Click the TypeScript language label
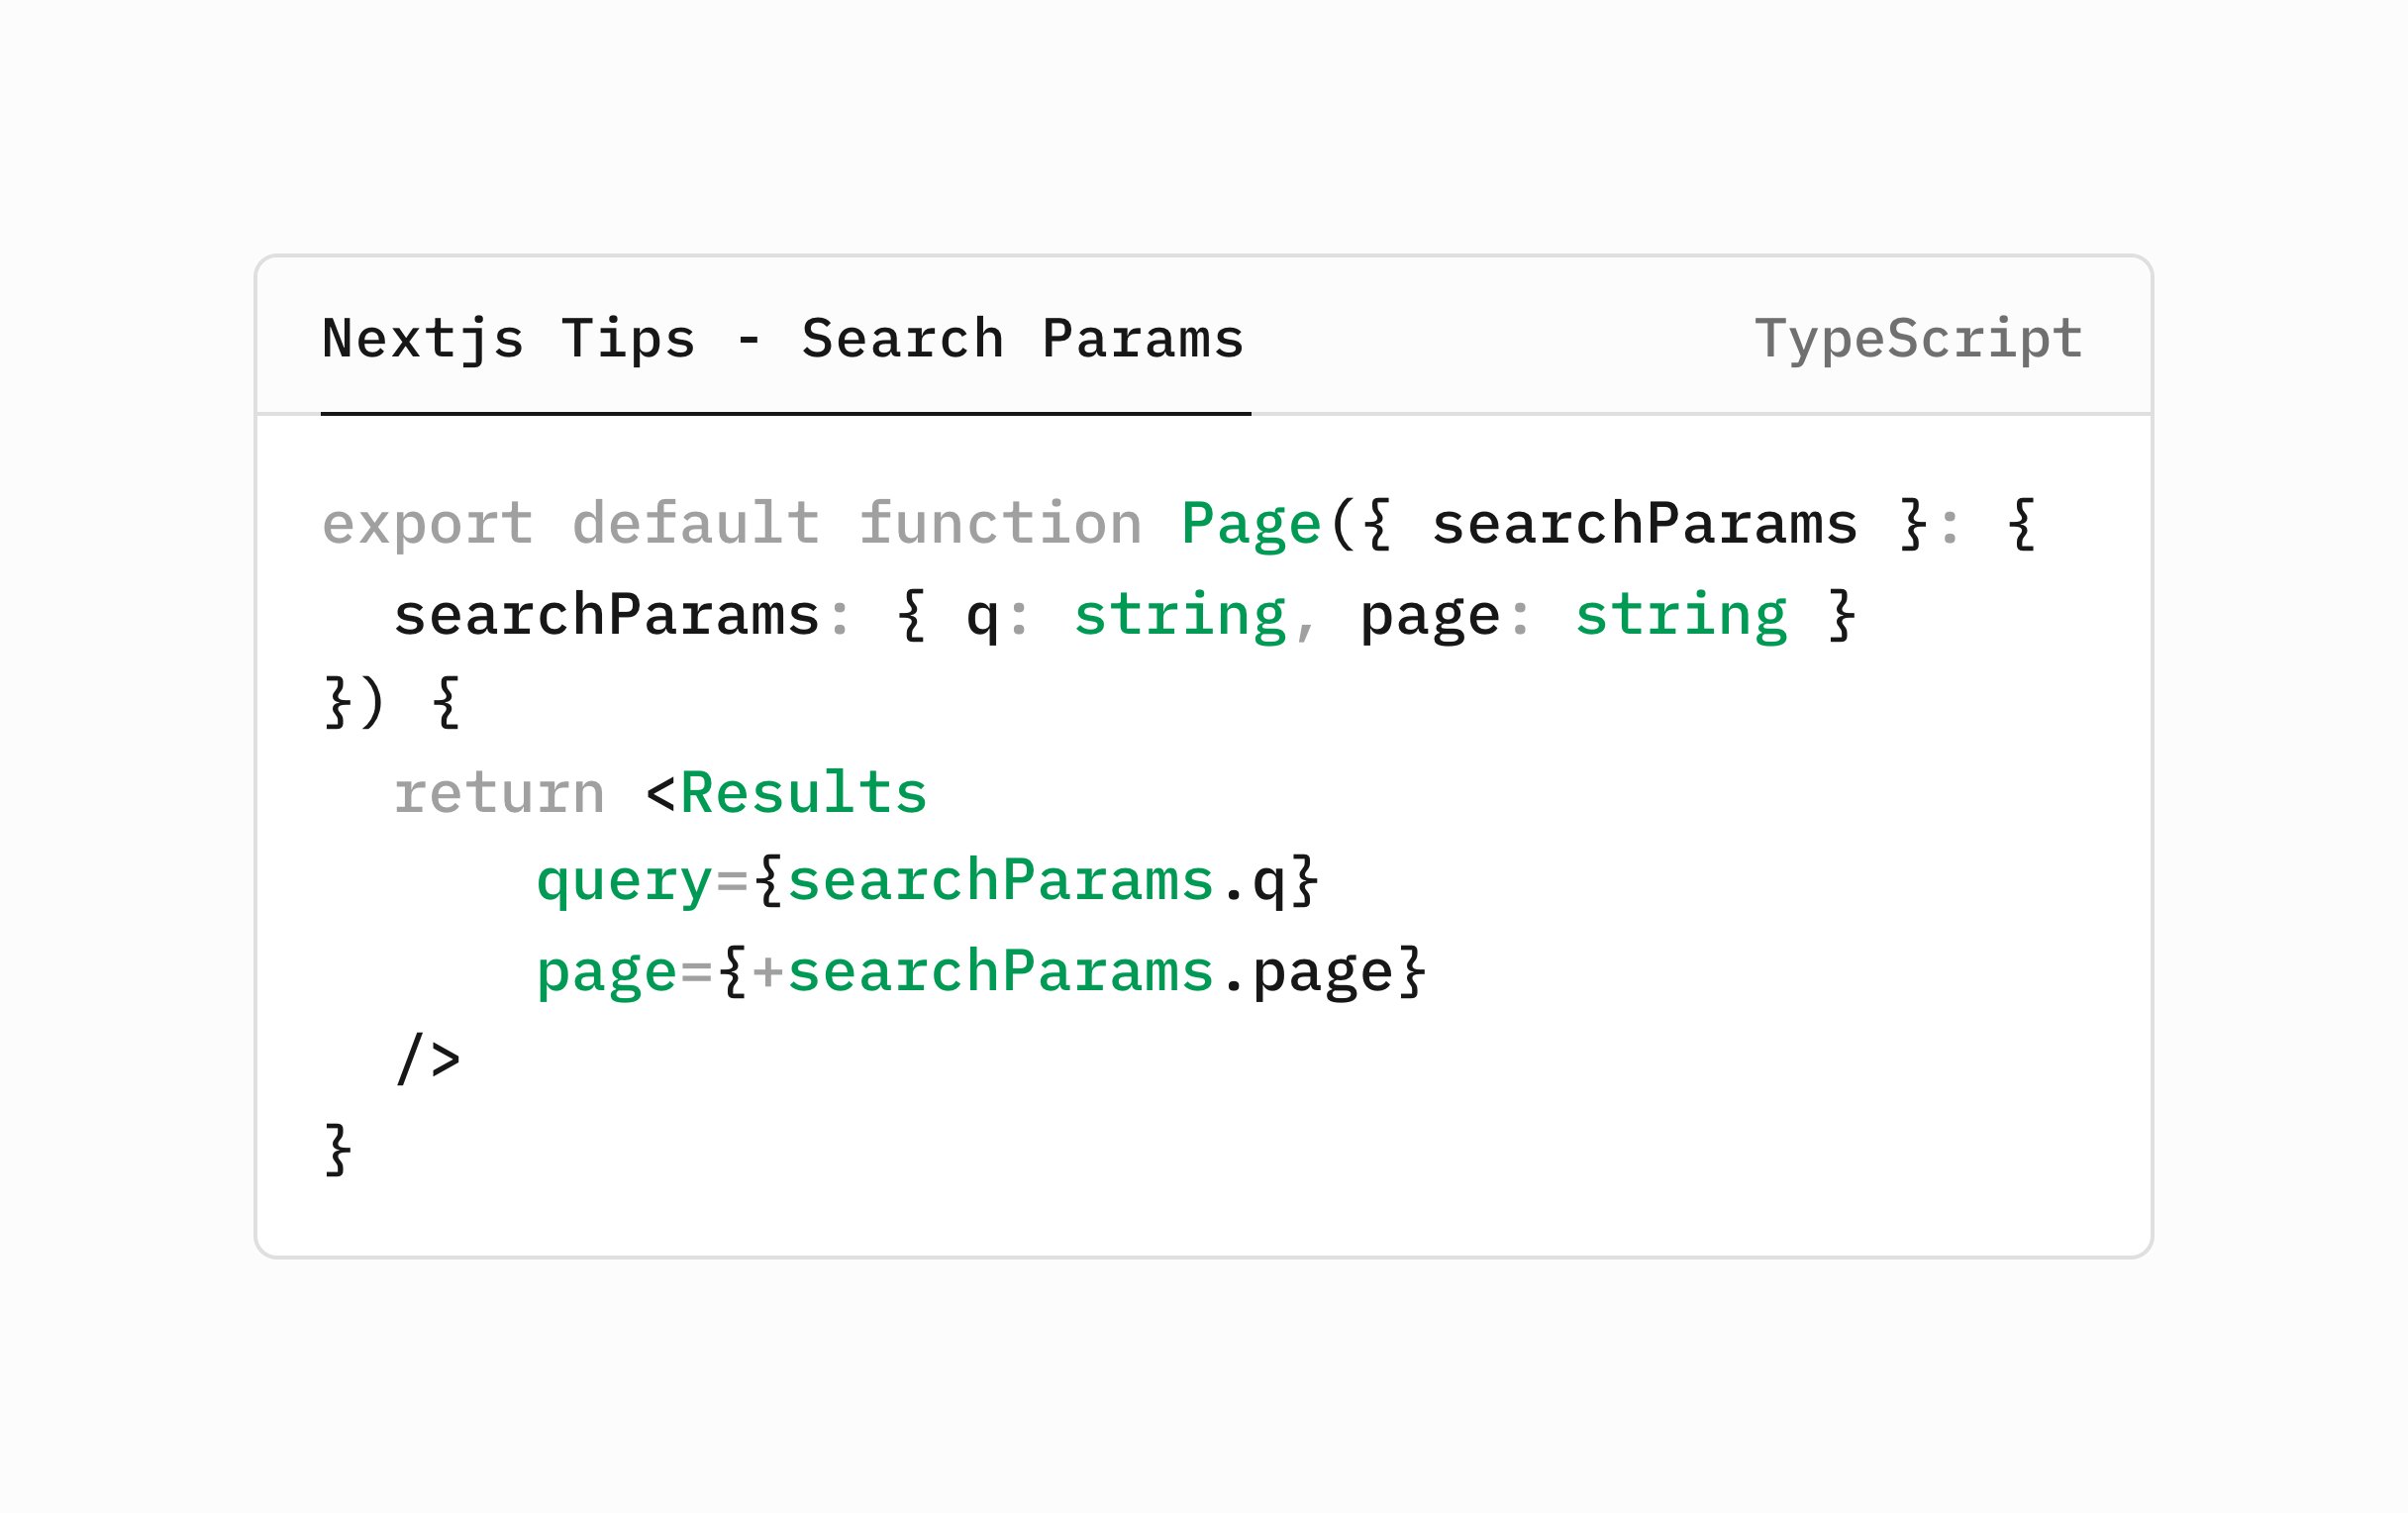 [x=1918, y=338]
